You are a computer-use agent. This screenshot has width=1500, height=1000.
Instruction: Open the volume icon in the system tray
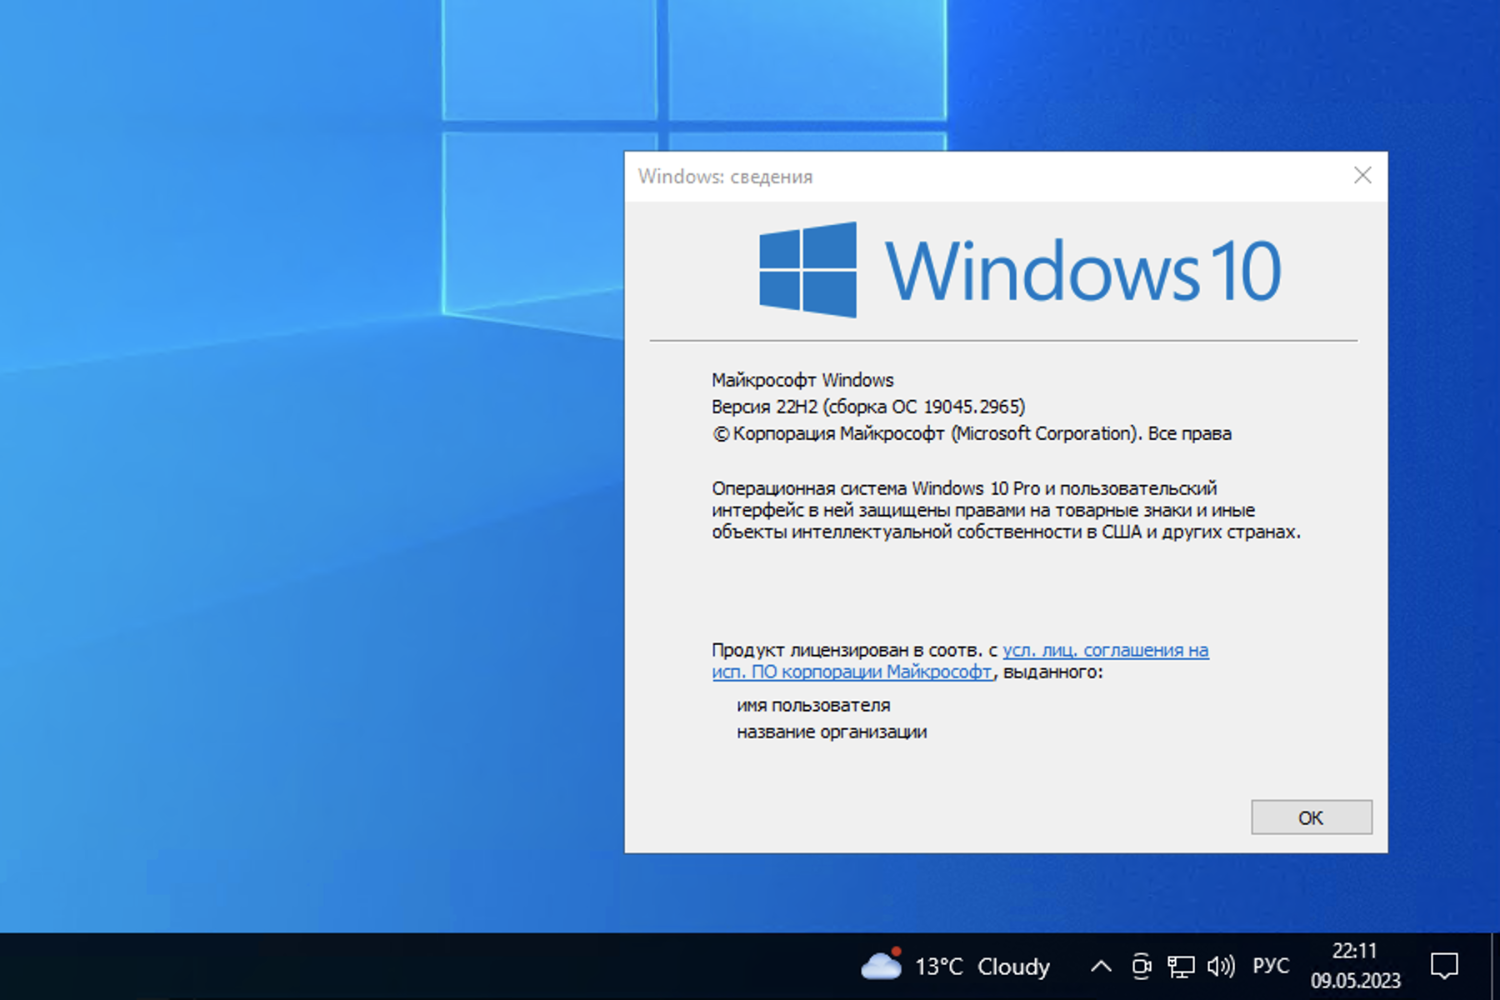[1221, 965]
